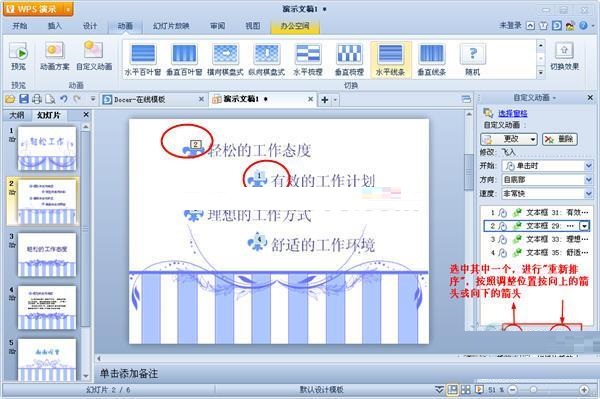600x399 pixels.
Task: Click text 舒适的工作环境 on slide
Action: [x=323, y=244]
